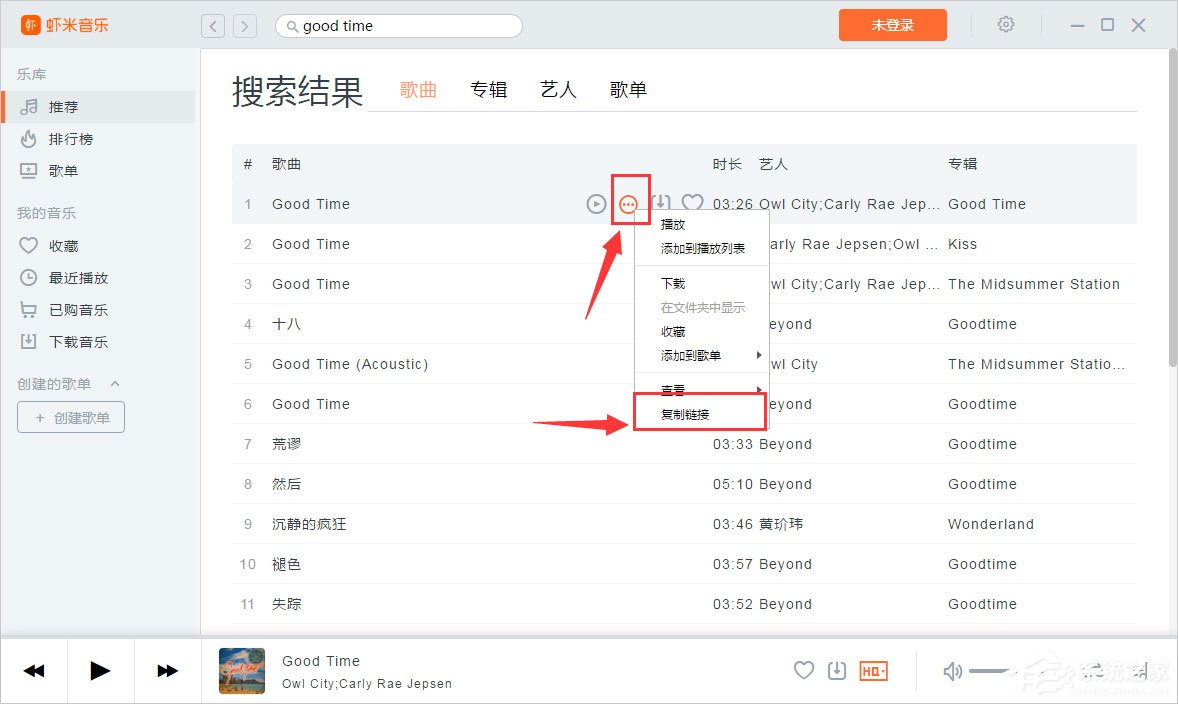Open 下载音乐 in the sidebar
Viewport: 1178px width, 704px height.
[62, 341]
